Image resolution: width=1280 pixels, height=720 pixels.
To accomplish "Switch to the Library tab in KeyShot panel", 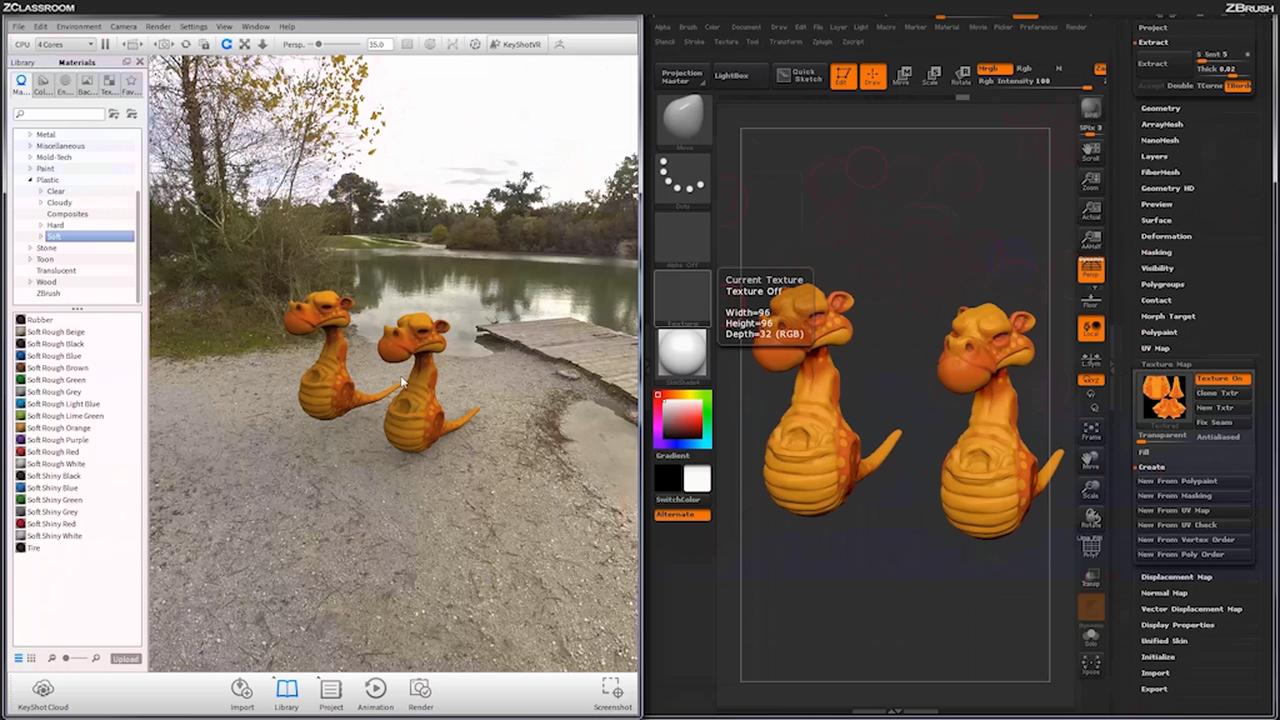I will [x=22, y=63].
